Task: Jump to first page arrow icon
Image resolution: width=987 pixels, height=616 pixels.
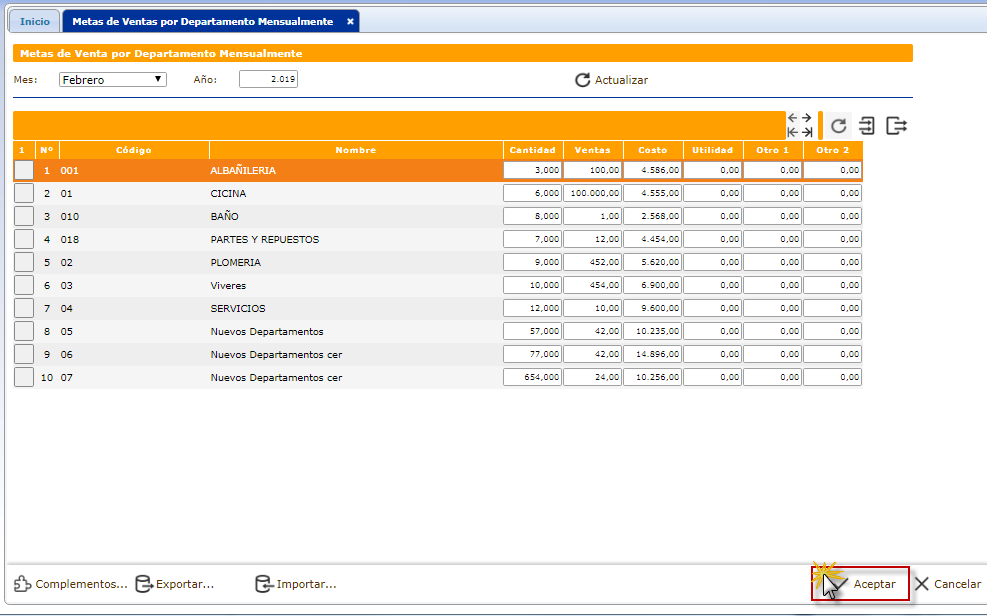Action: [x=793, y=132]
